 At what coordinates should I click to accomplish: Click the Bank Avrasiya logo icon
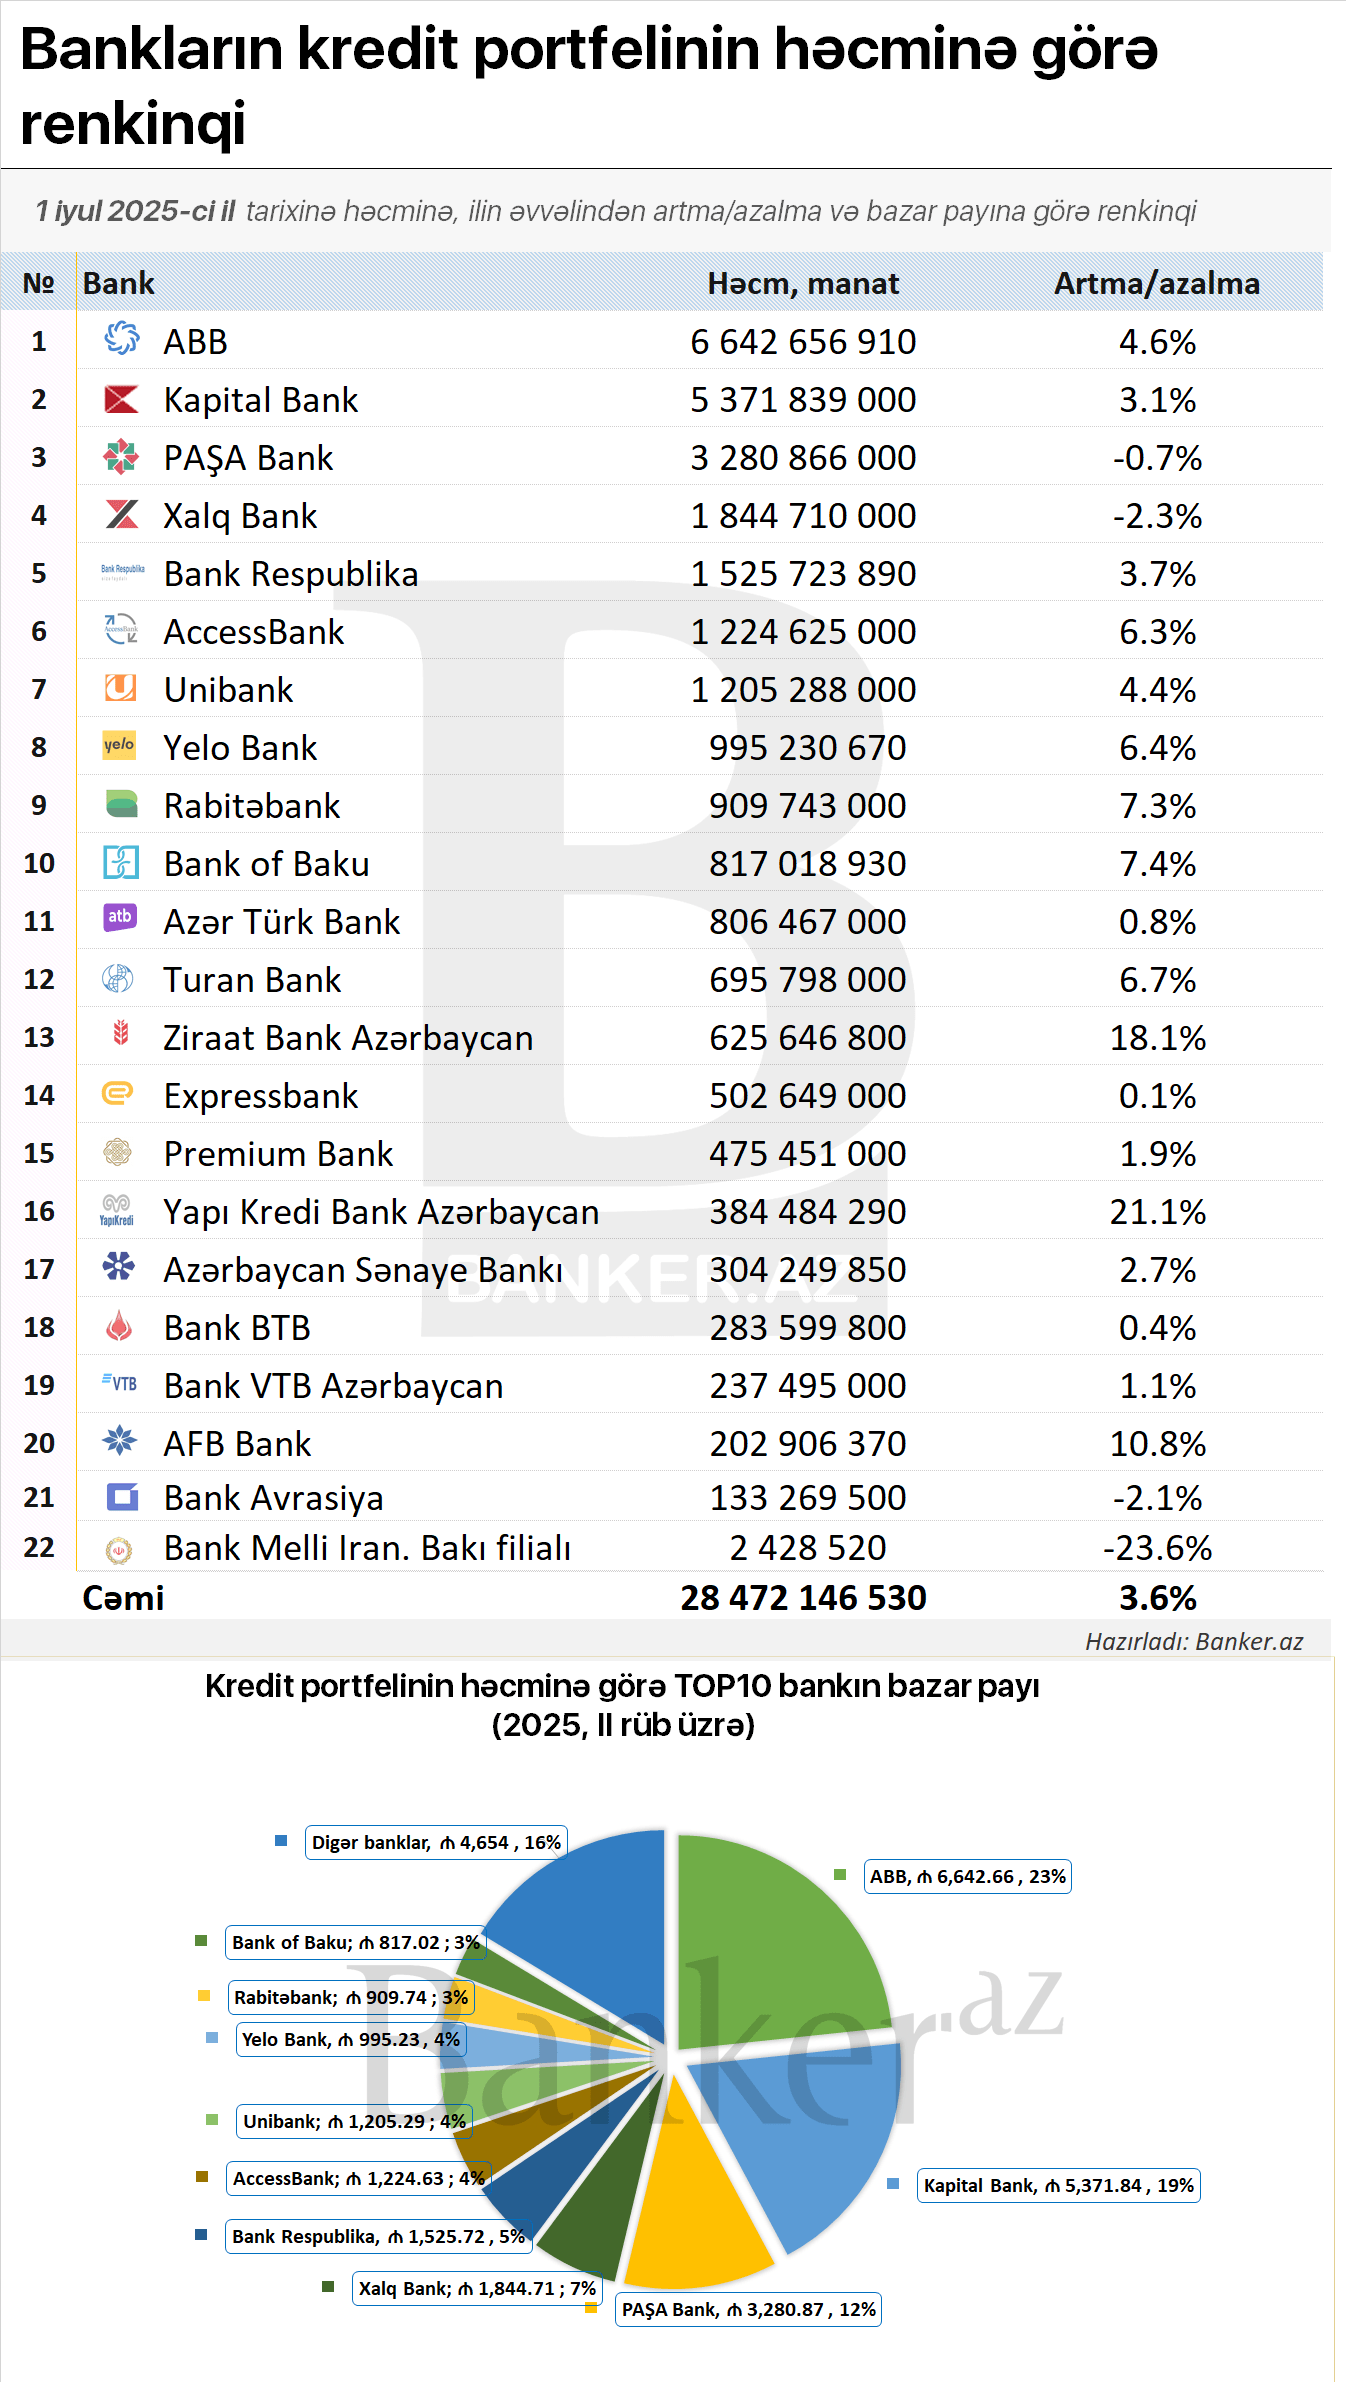[122, 1496]
